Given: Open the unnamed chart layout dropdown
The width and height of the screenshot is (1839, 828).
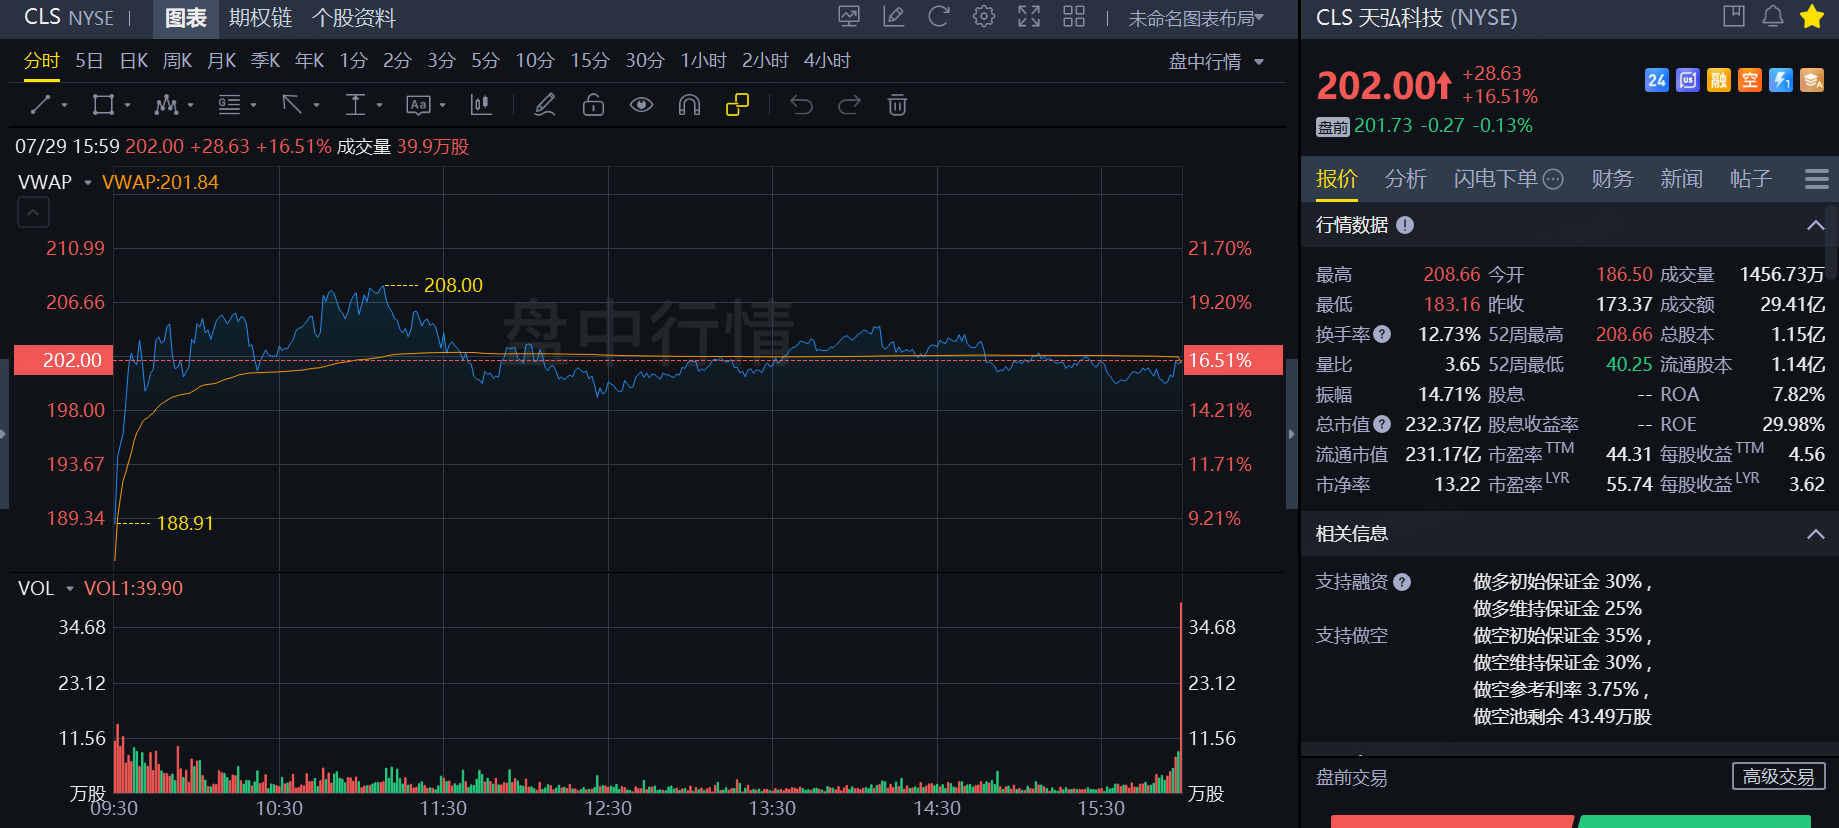Looking at the screenshot, I should [1196, 18].
